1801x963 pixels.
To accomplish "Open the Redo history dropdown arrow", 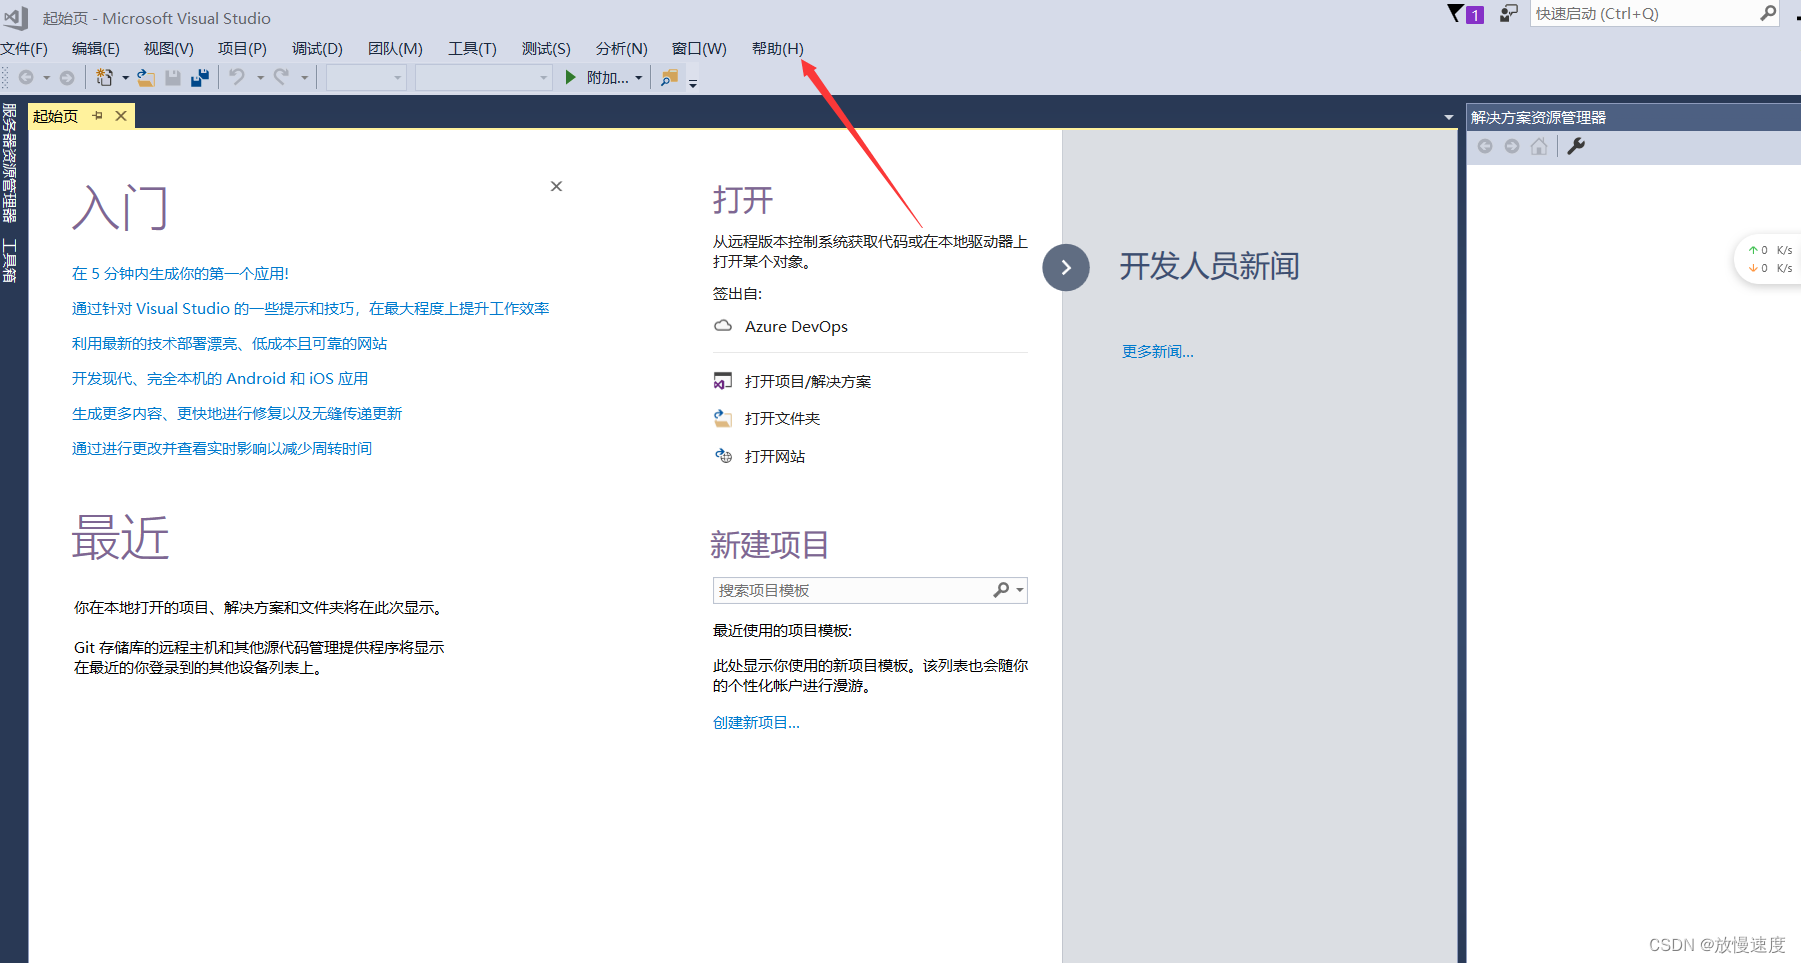I will (x=305, y=77).
